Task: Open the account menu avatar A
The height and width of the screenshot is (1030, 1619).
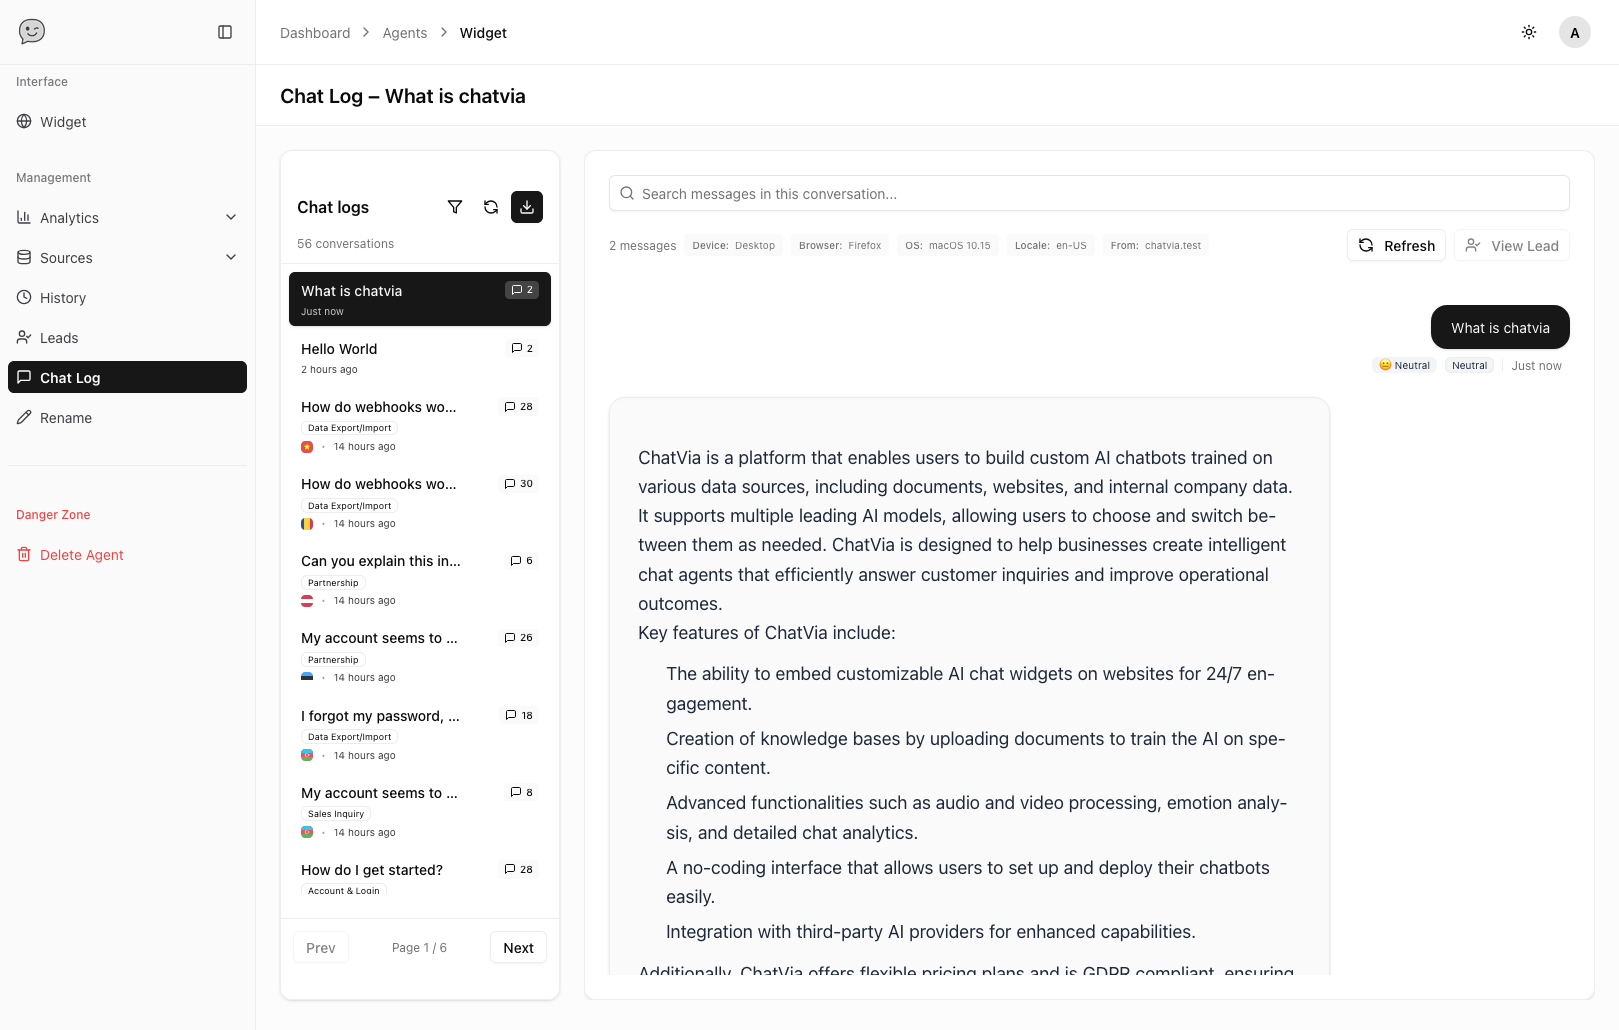Action: pos(1575,32)
